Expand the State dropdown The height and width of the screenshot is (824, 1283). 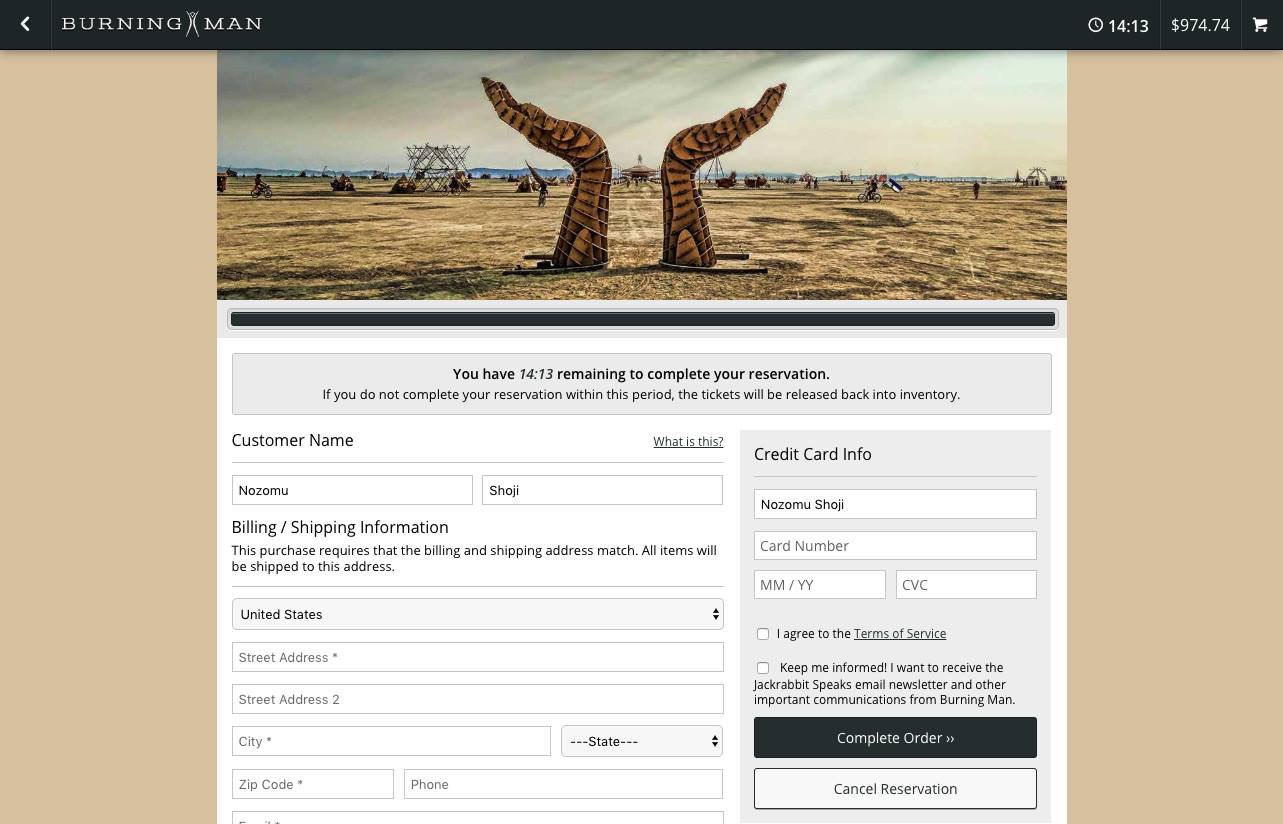pos(642,741)
